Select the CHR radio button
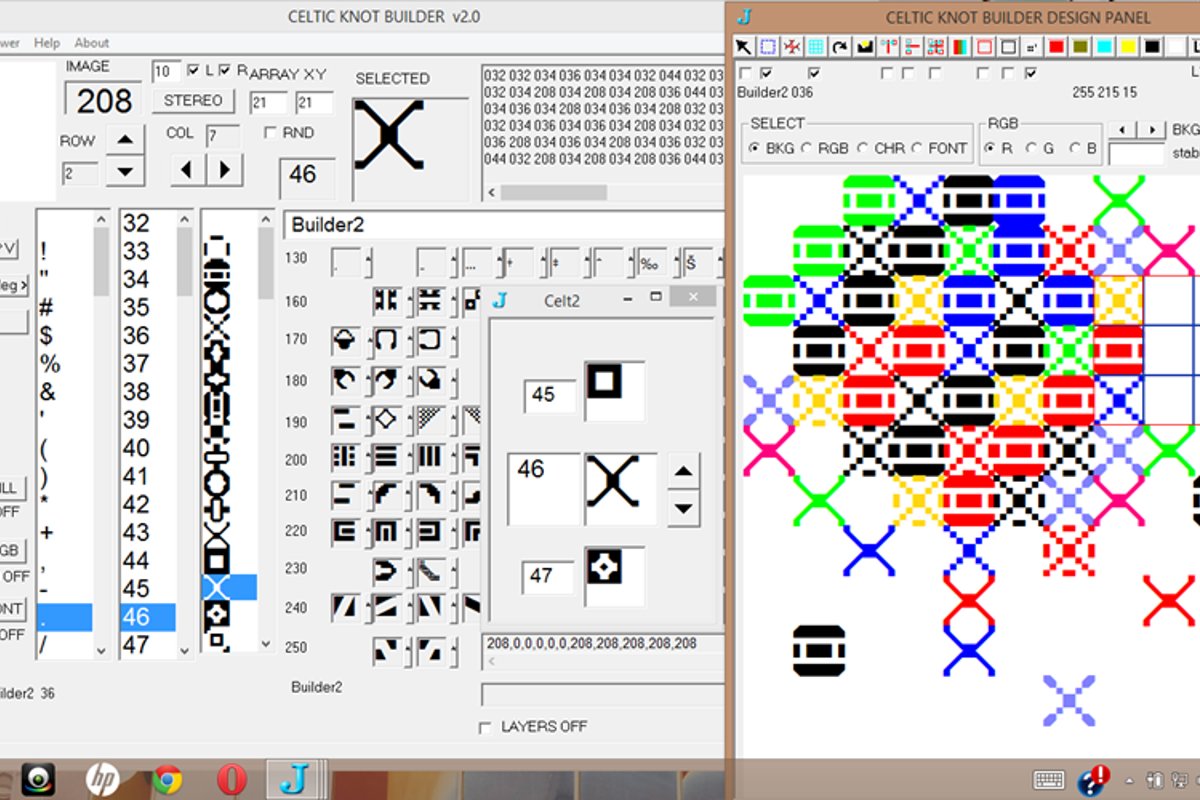 coord(862,148)
